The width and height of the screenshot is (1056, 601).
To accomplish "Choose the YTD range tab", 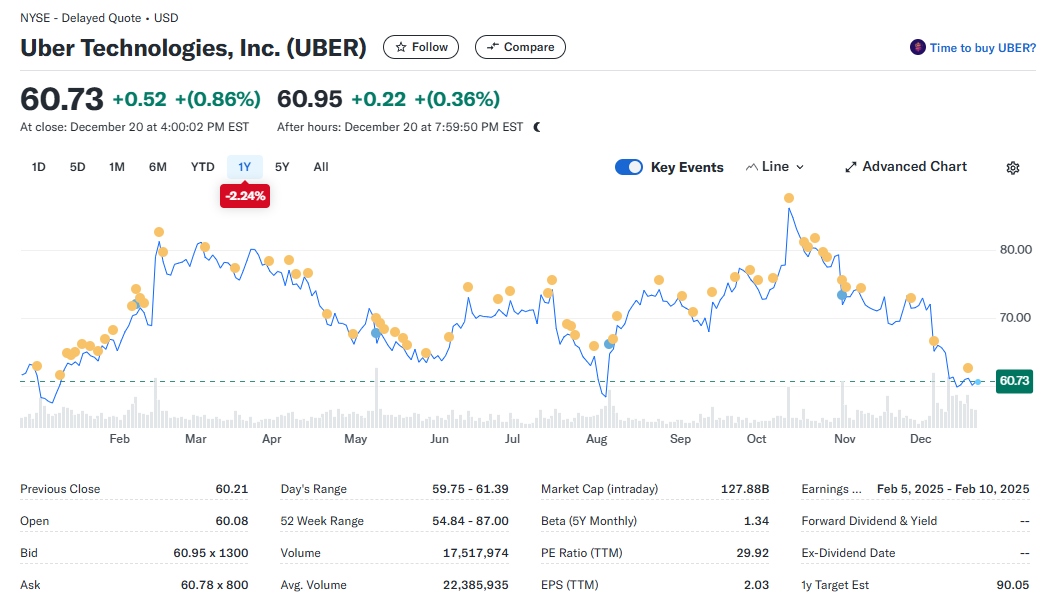I will [x=202, y=167].
